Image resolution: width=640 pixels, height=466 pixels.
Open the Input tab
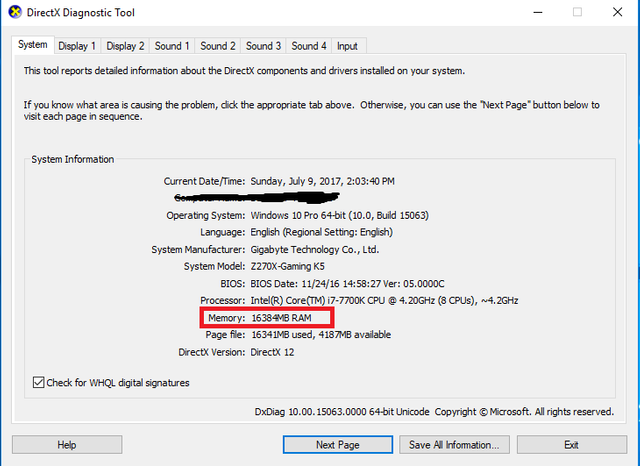347,46
